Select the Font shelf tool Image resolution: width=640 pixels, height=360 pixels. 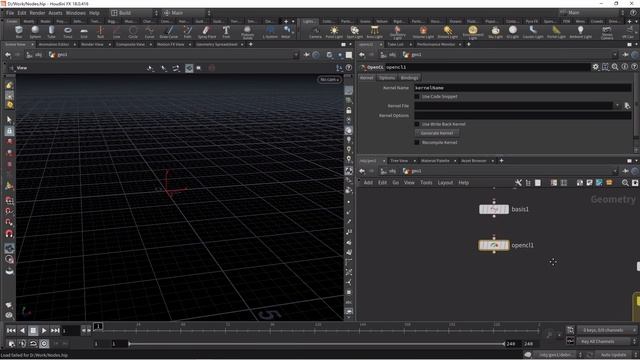(x=226, y=31)
